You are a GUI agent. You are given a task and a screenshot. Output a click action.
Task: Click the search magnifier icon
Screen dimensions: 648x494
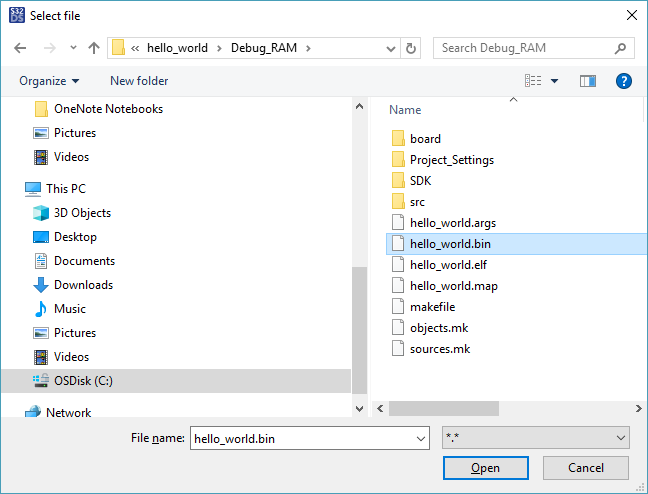click(x=620, y=48)
